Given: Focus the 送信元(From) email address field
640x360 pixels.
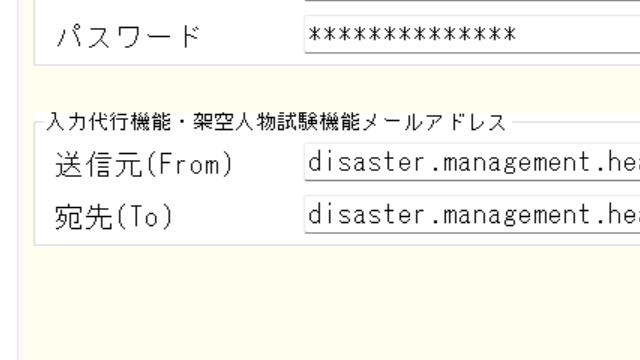Looking at the screenshot, I should [x=472, y=162].
